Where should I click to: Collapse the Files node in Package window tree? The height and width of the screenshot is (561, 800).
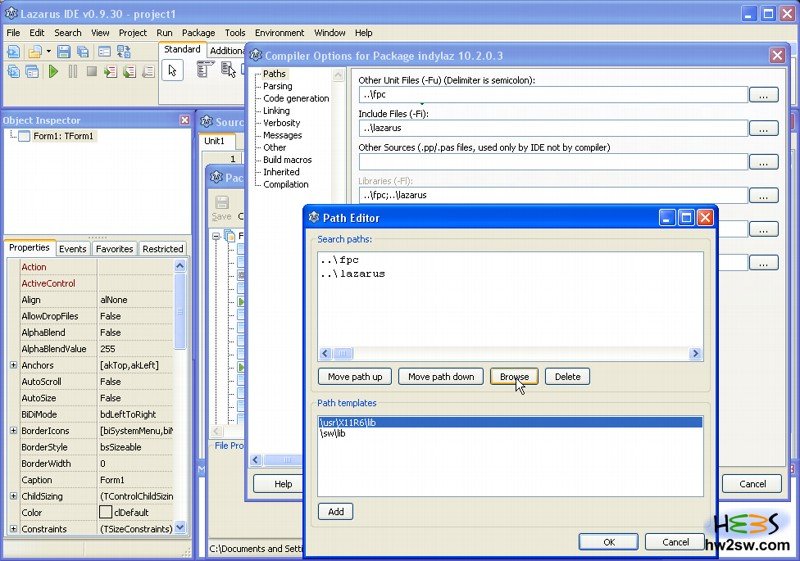[216, 236]
